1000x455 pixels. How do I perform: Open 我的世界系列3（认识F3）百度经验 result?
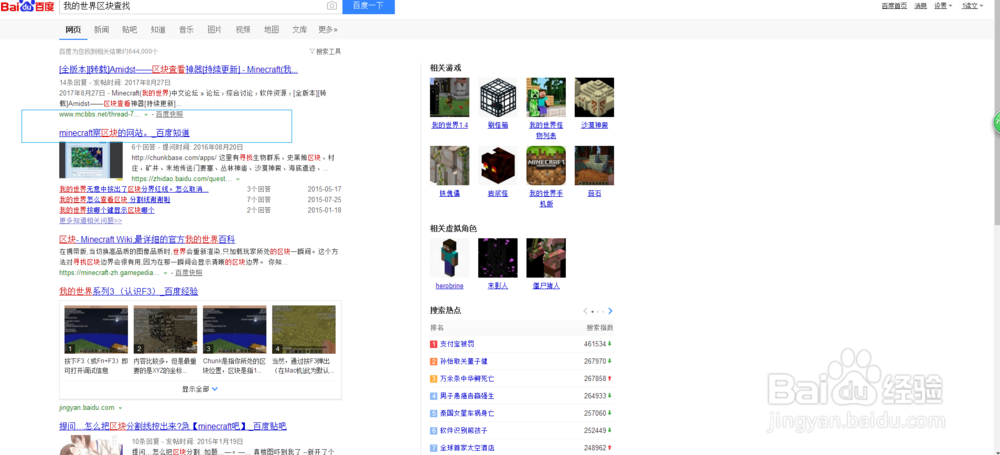pyautogui.click(x=129, y=291)
